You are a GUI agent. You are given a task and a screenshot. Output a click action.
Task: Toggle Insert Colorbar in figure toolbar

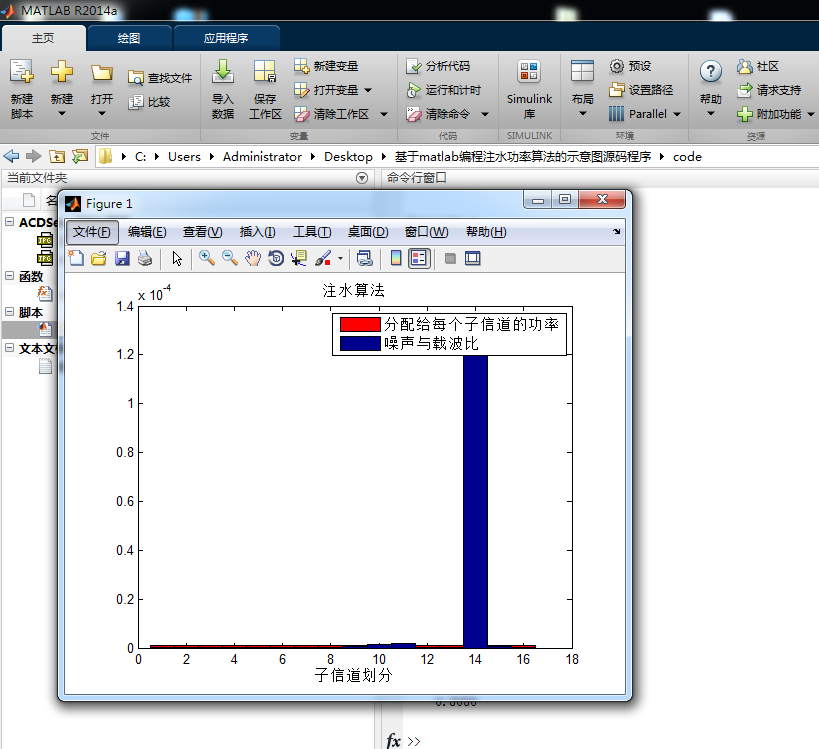click(396, 259)
